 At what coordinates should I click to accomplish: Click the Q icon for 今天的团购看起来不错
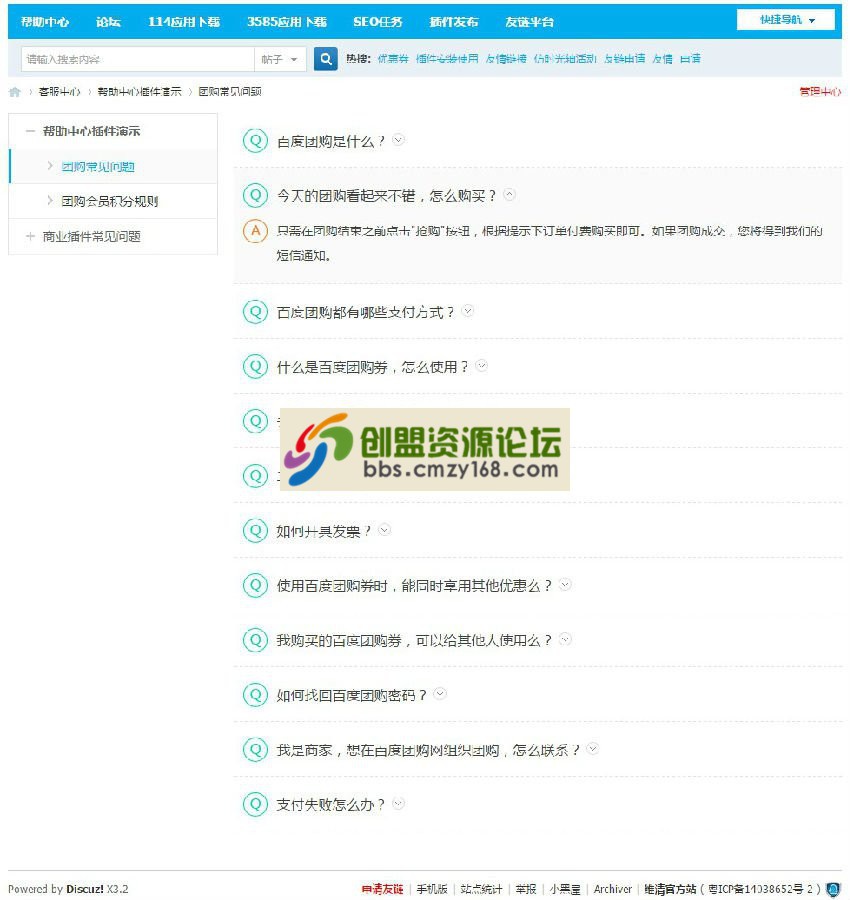click(x=255, y=195)
